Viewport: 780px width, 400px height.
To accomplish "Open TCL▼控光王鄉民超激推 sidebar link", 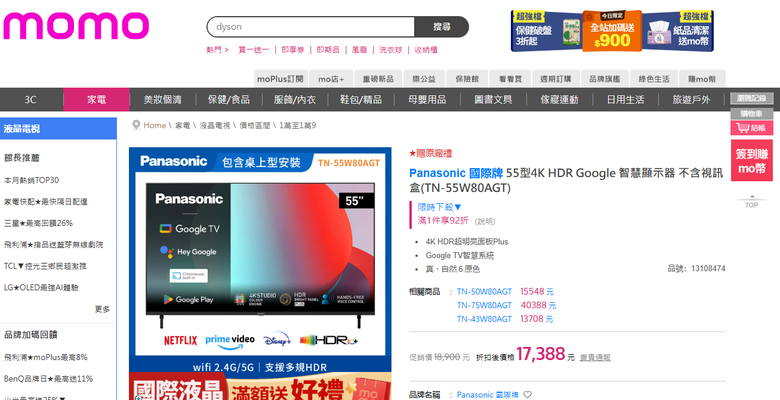I will click(45, 266).
